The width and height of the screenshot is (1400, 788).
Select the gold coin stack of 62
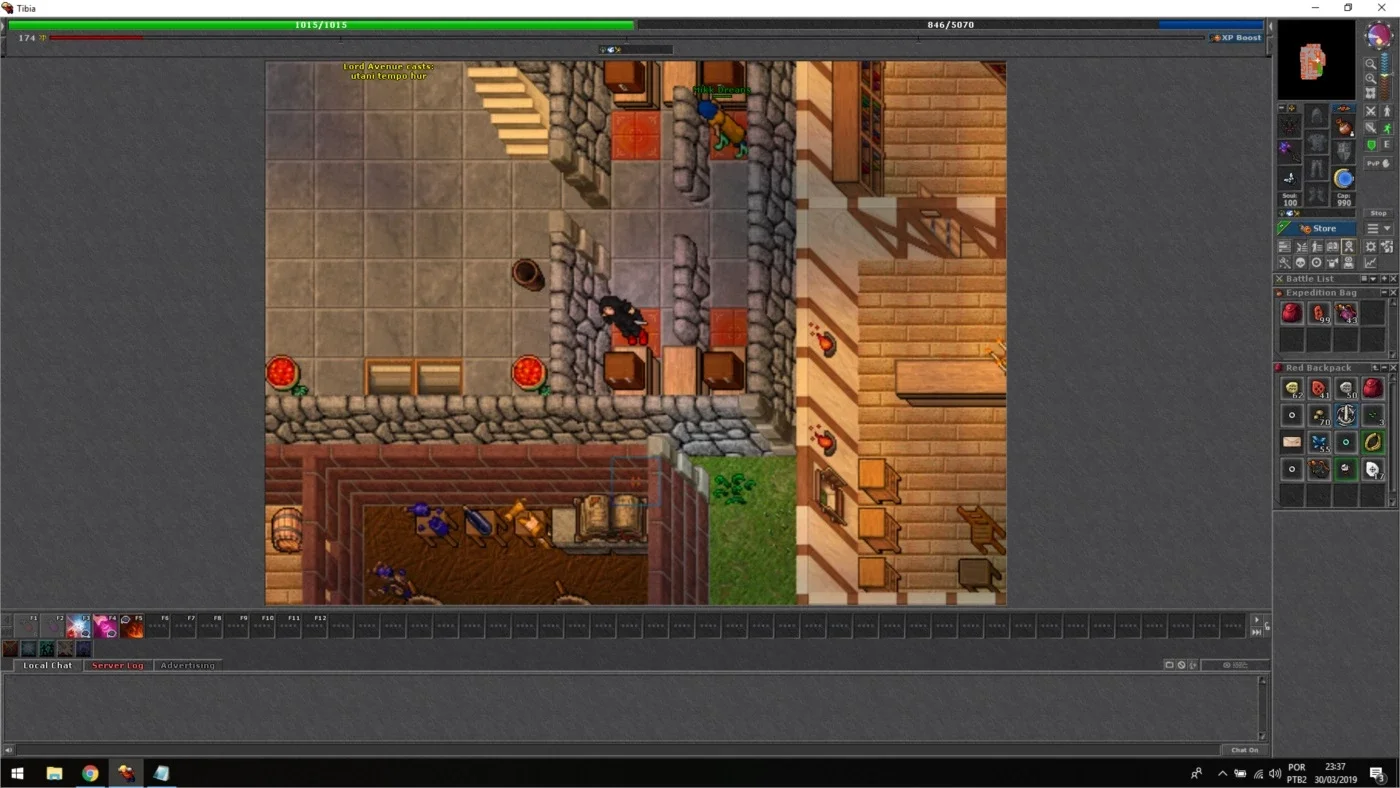(x=1292, y=388)
